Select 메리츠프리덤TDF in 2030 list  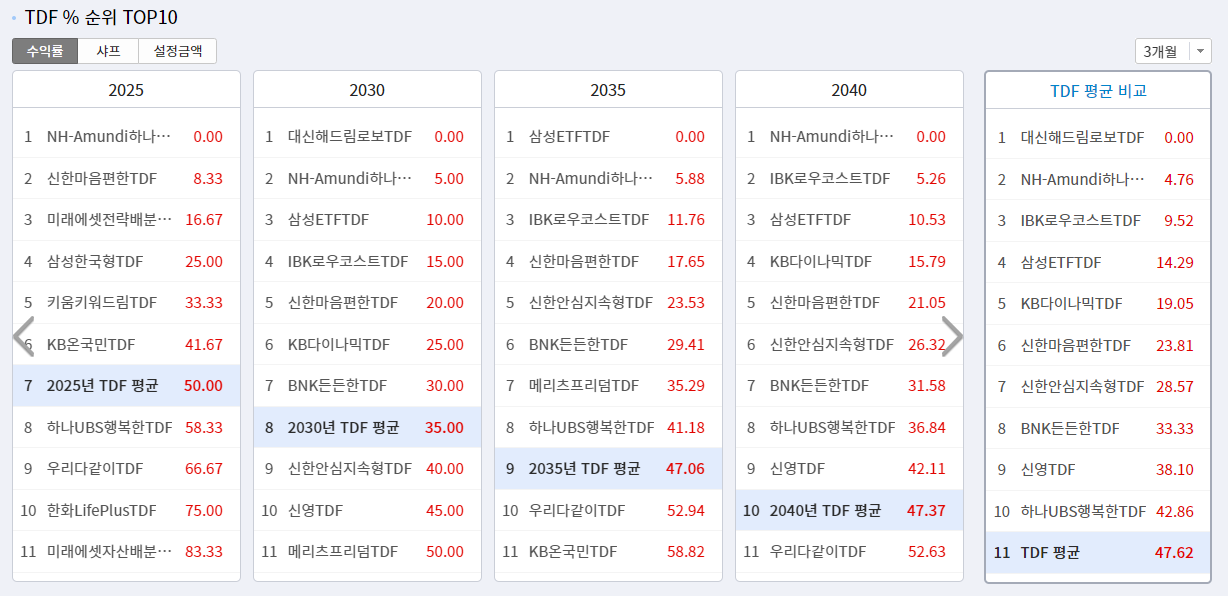click(x=367, y=551)
